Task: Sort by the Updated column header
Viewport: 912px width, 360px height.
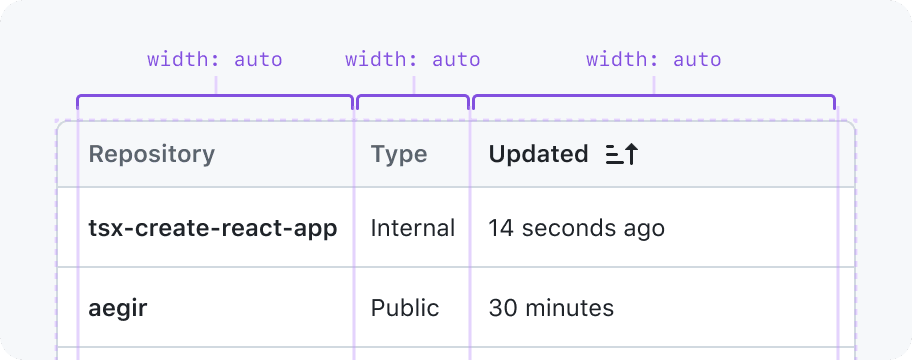Action: tap(538, 155)
